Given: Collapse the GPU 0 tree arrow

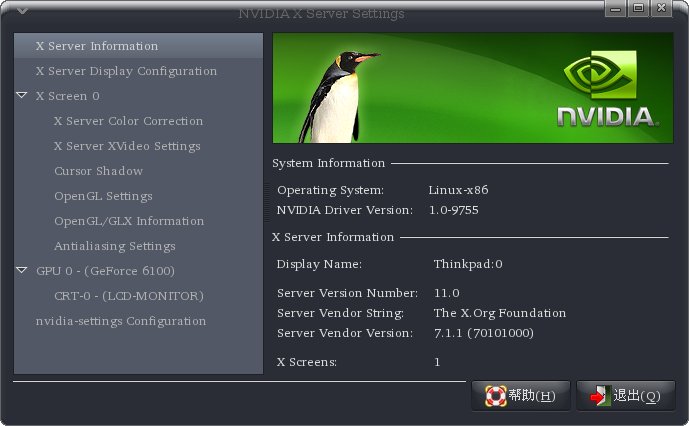Looking at the screenshot, I should (x=22, y=270).
